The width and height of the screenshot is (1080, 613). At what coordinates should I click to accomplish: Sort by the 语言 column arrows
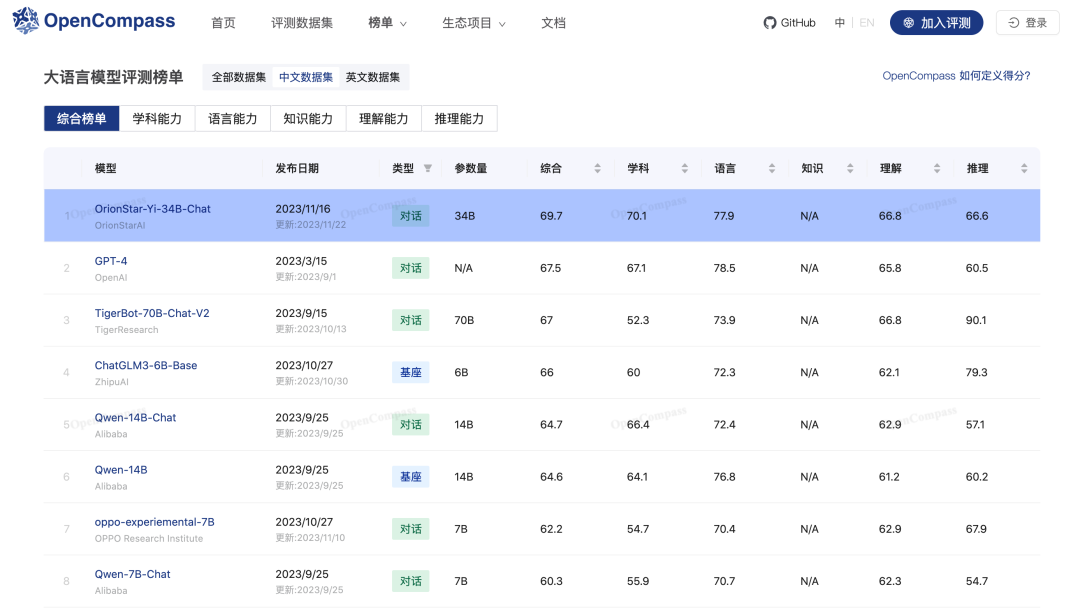[x=771, y=168]
